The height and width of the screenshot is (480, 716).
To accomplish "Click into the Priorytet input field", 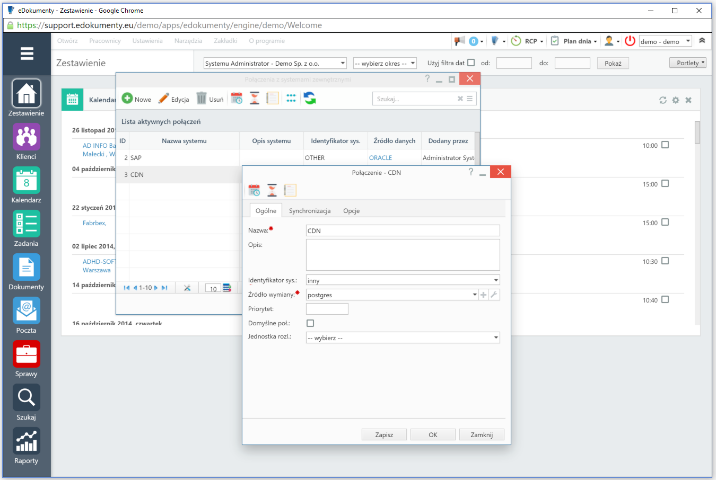I will [x=327, y=309].
